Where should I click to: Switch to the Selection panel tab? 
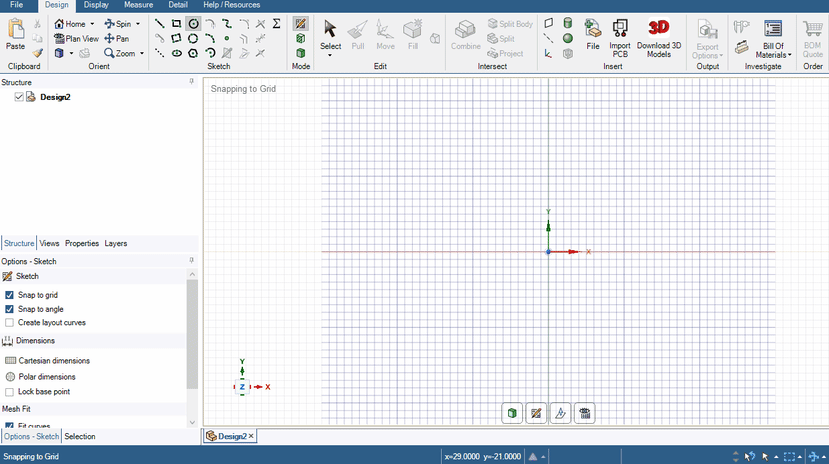80,437
